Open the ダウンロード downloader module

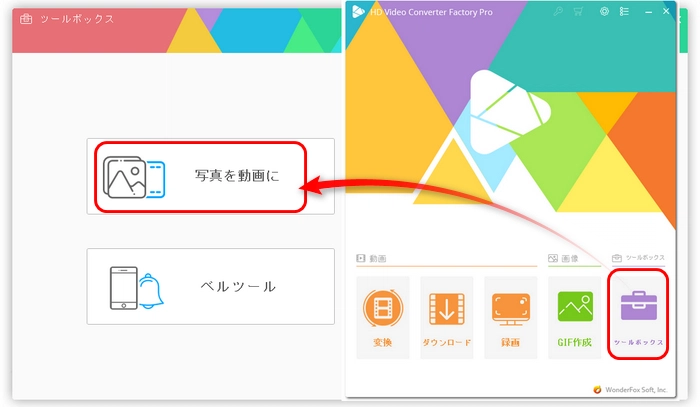[446, 318]
